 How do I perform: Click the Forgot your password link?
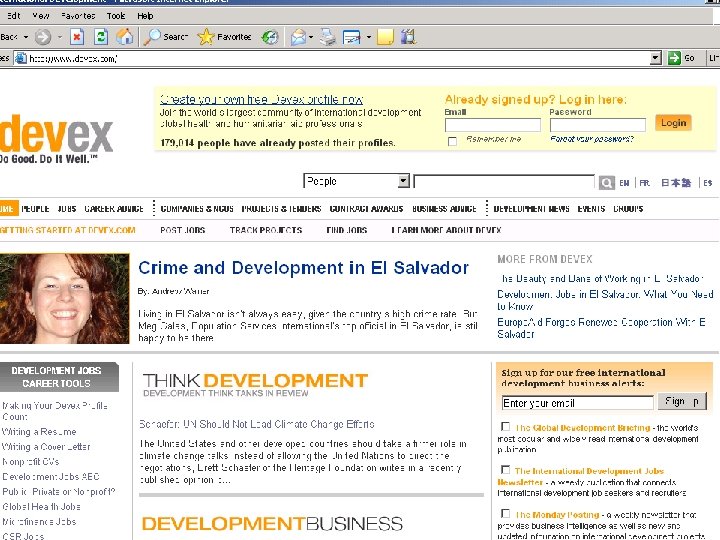[x=592, y=139]
